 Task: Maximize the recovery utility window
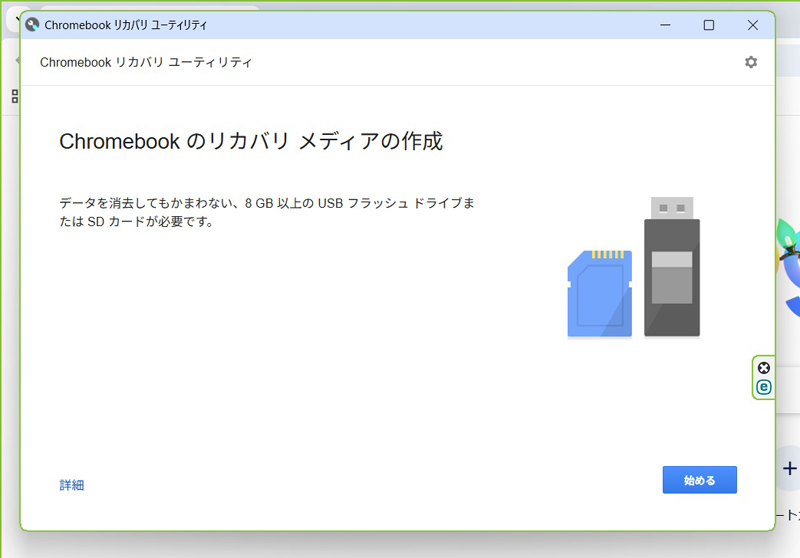[708, 25]
